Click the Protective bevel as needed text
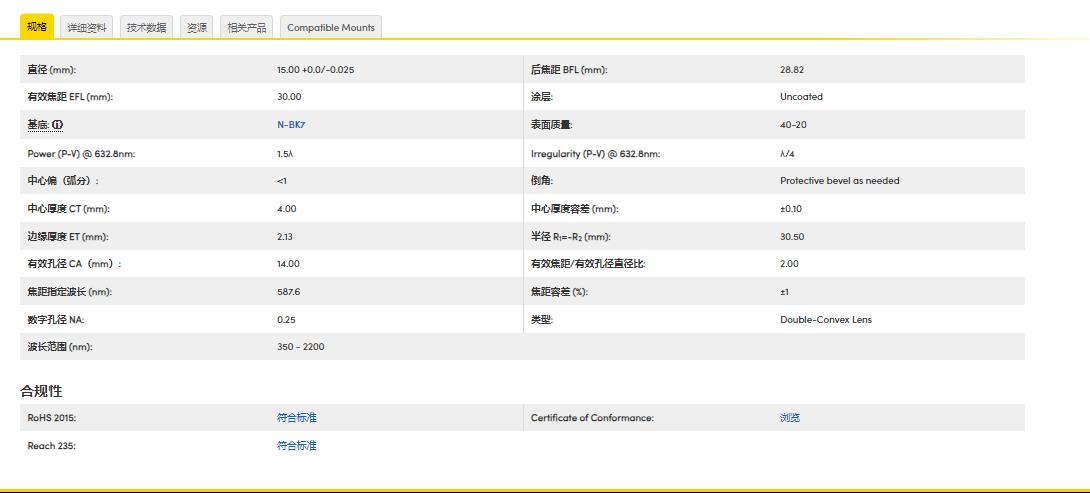This screenshot has width=1090, height=493. click(x=839, y=181)
